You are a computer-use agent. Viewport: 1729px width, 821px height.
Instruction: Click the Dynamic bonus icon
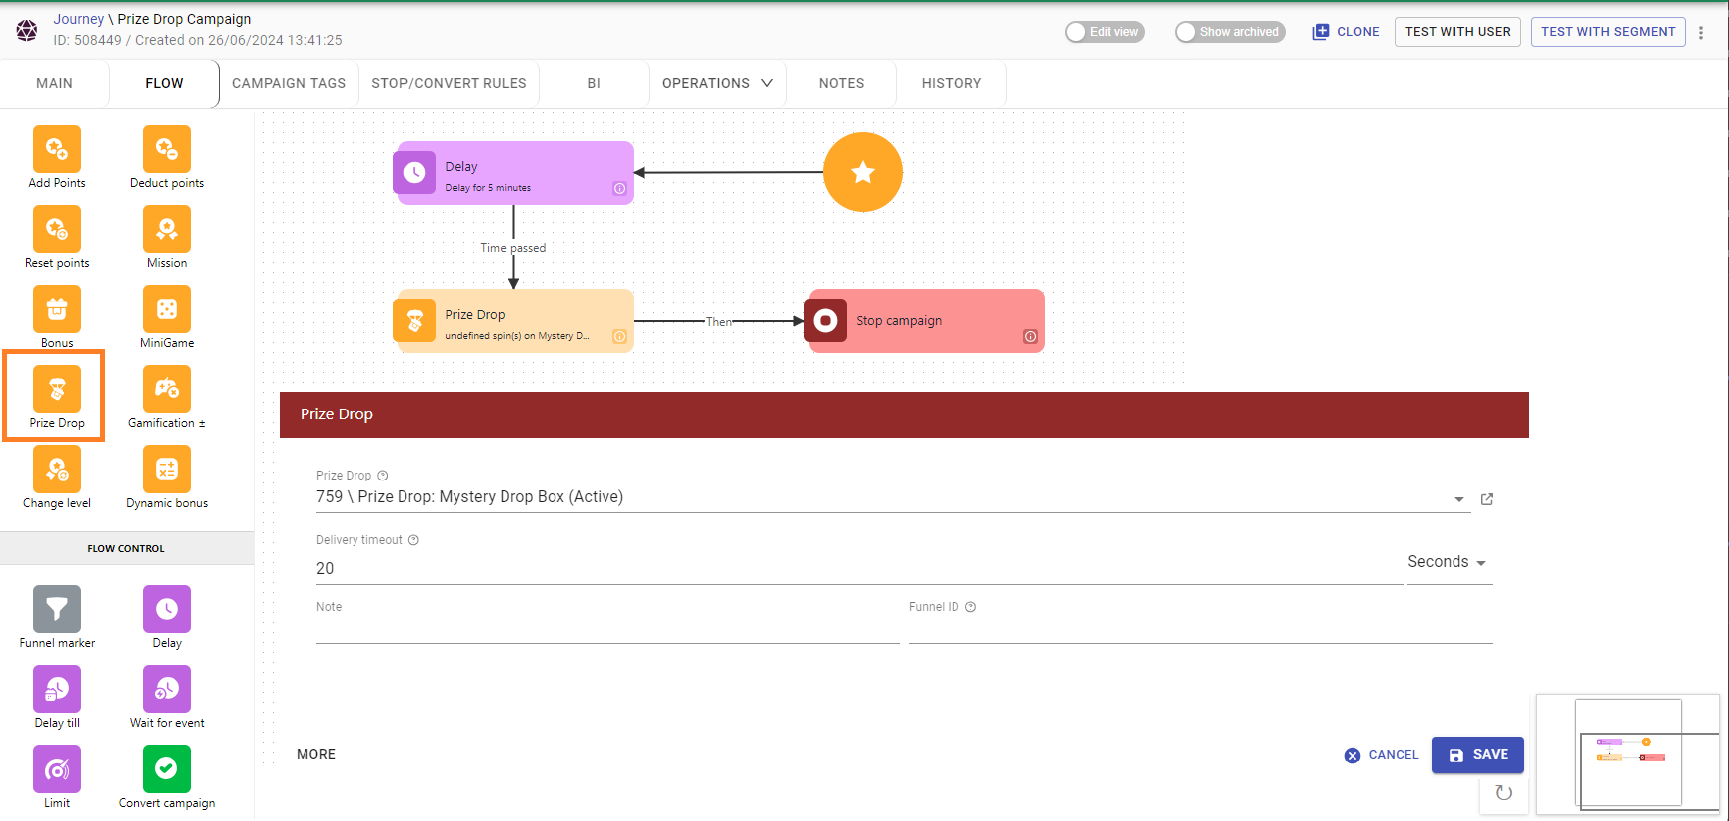(x=167, y=470)
